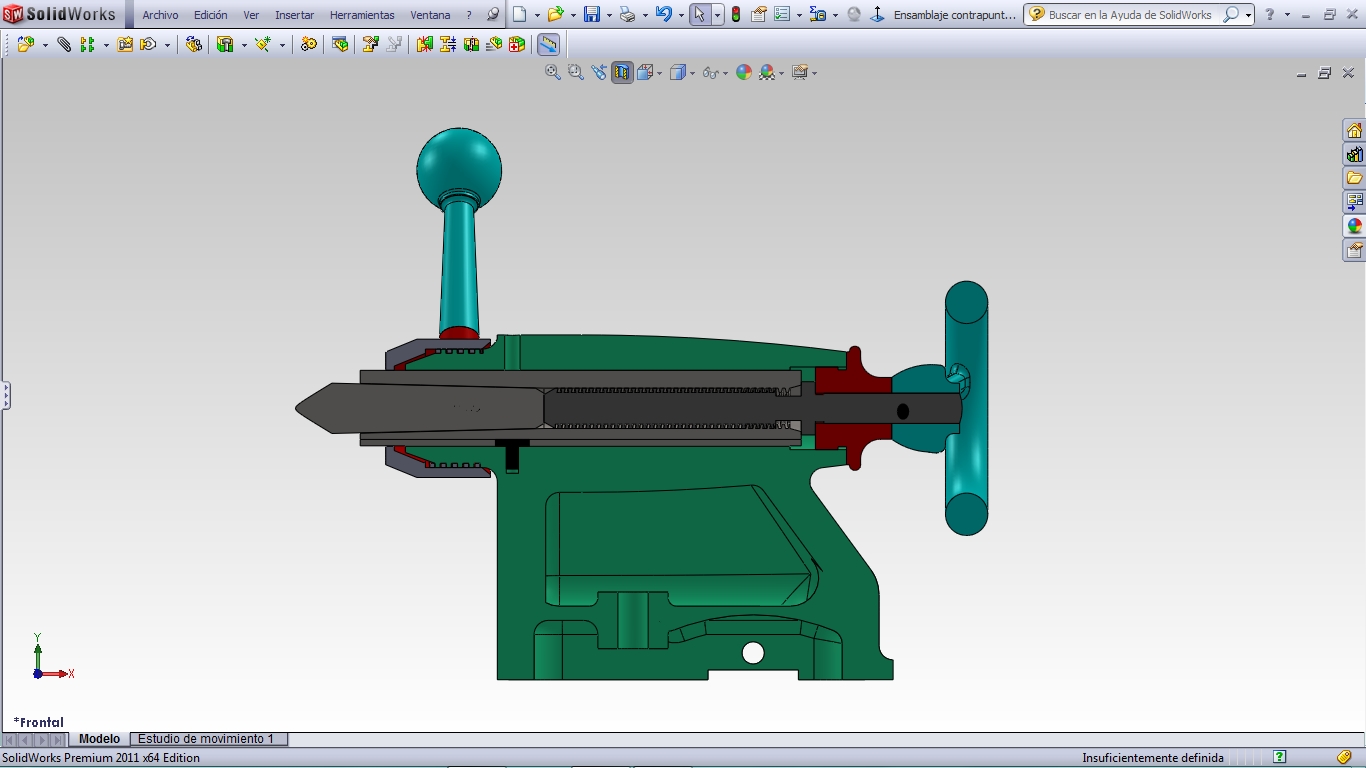Toggle the Section View icon
Image resolution: width=1366 pixels, height=768 pixels.
[x=622, y=72]
